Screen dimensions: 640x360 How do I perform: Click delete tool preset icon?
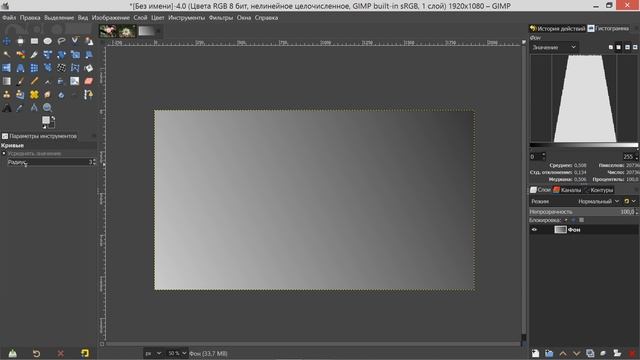click(60, 353)
